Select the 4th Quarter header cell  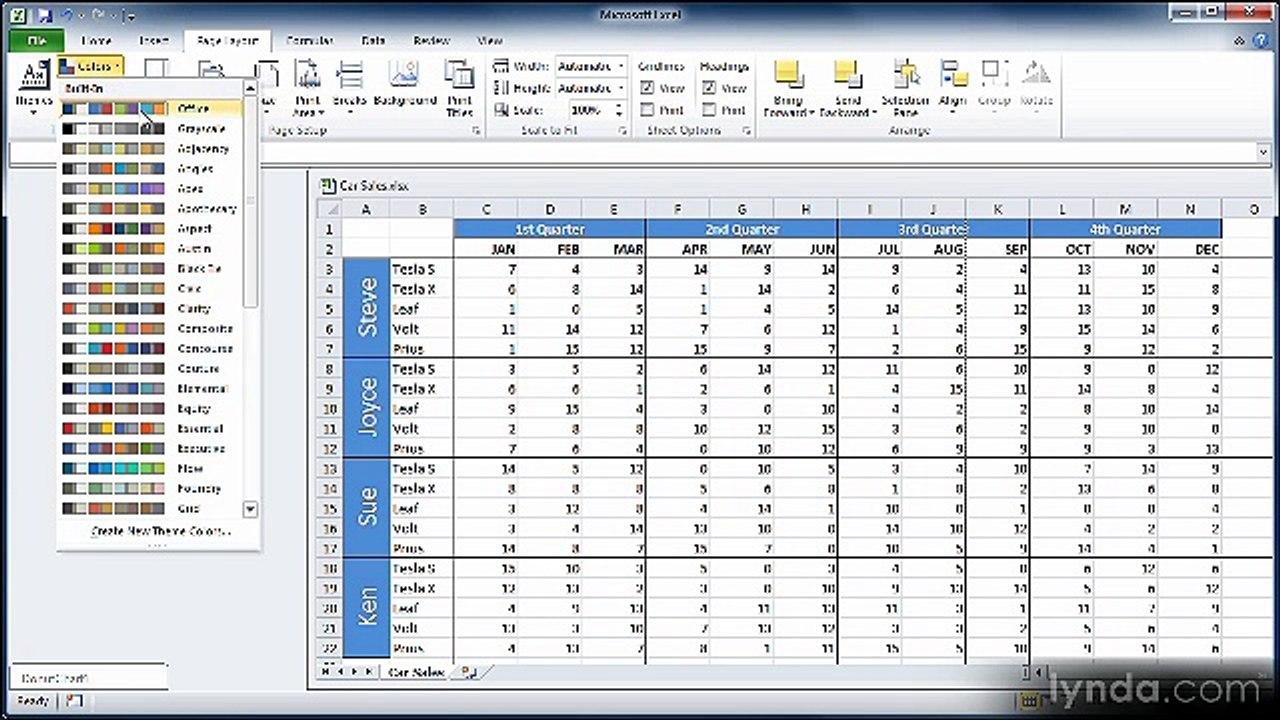pos(1126,229)
